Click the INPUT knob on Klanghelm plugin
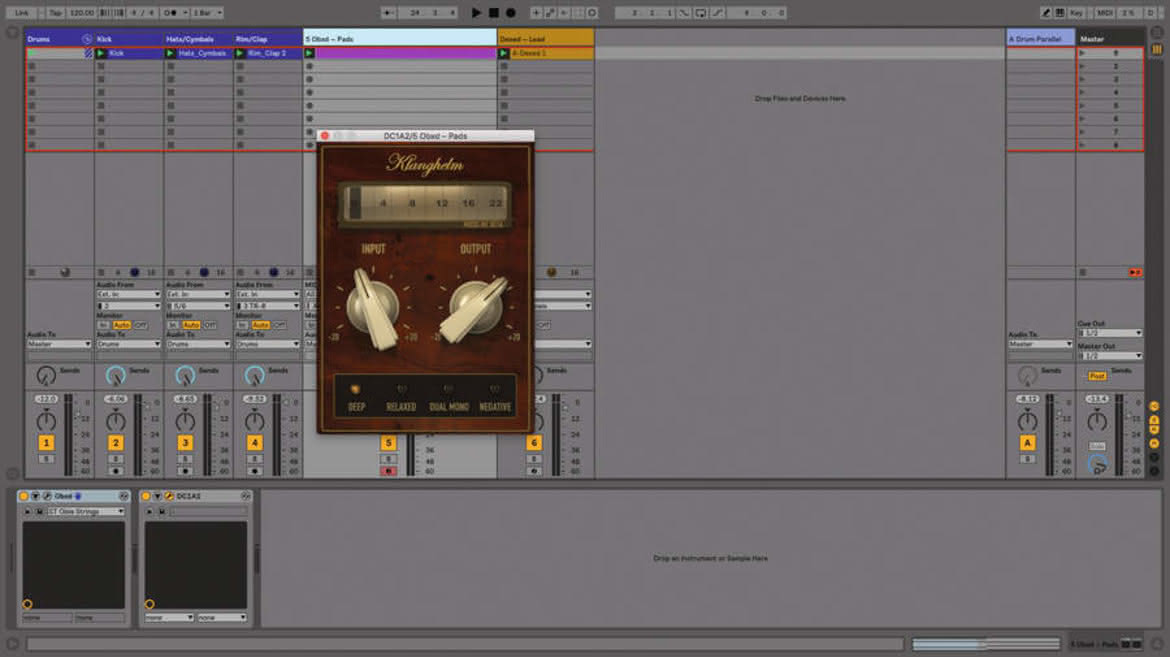The height and width of the screenshot is (657, 1170). pos(374,308)
